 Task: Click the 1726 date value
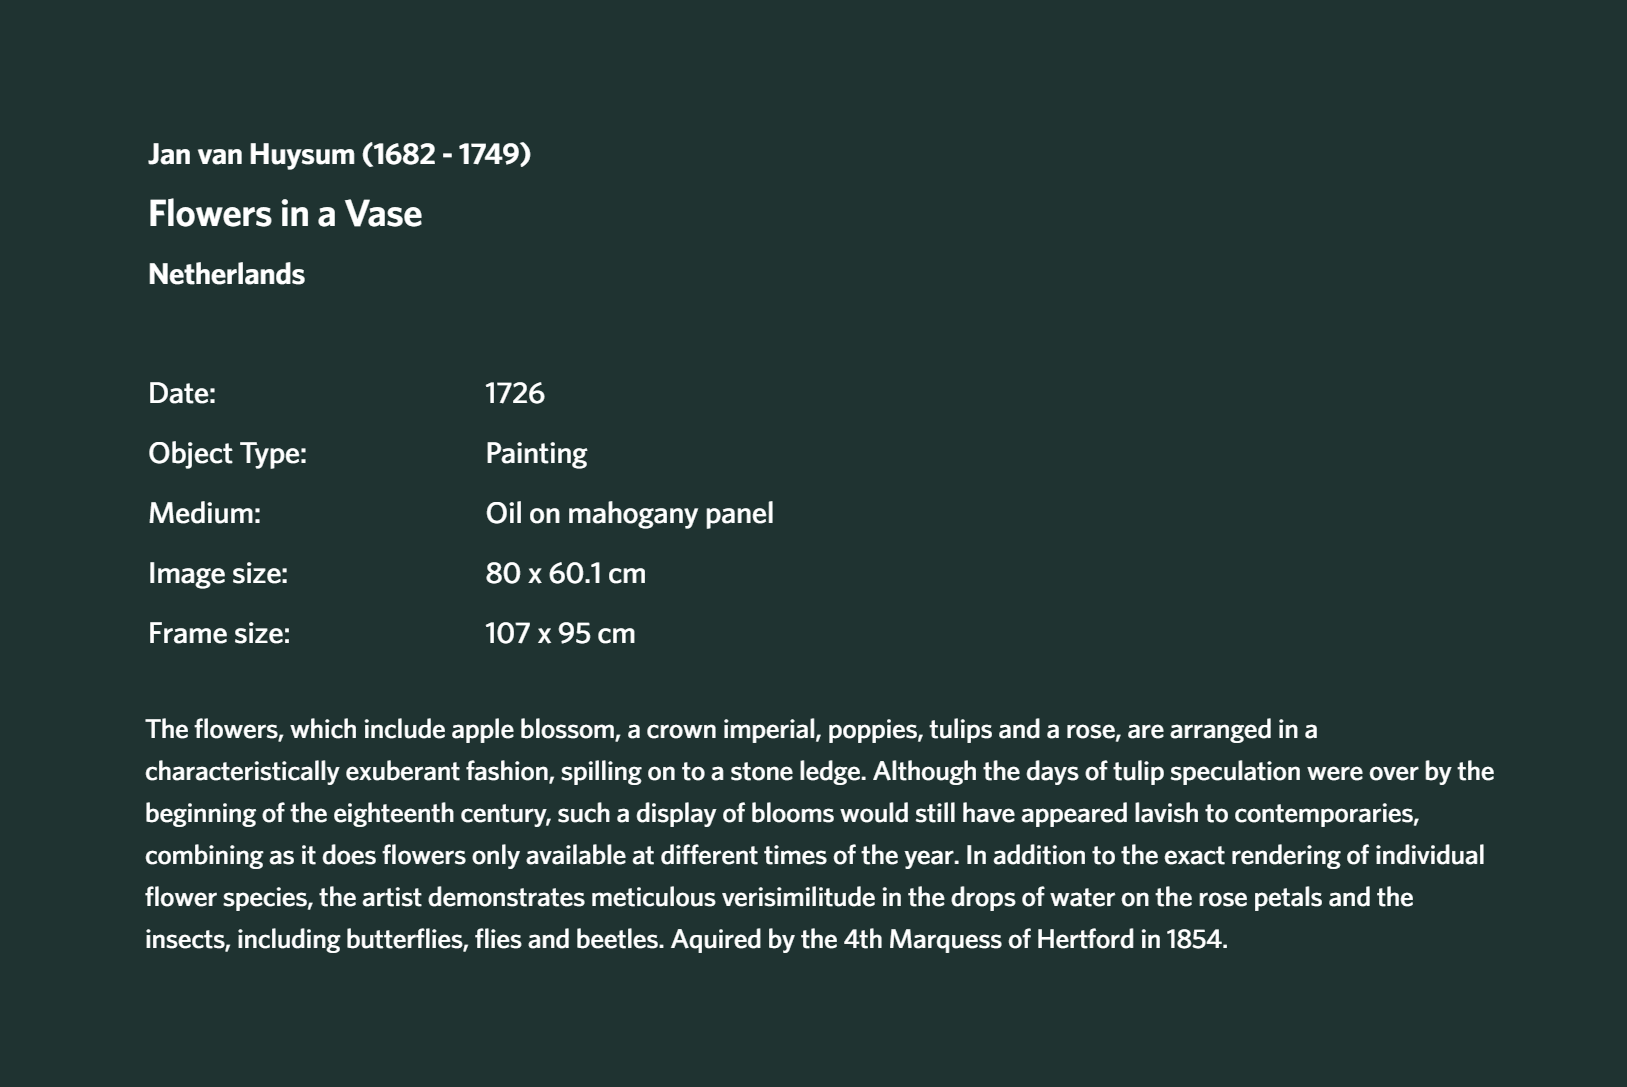[x=515, y=393]
